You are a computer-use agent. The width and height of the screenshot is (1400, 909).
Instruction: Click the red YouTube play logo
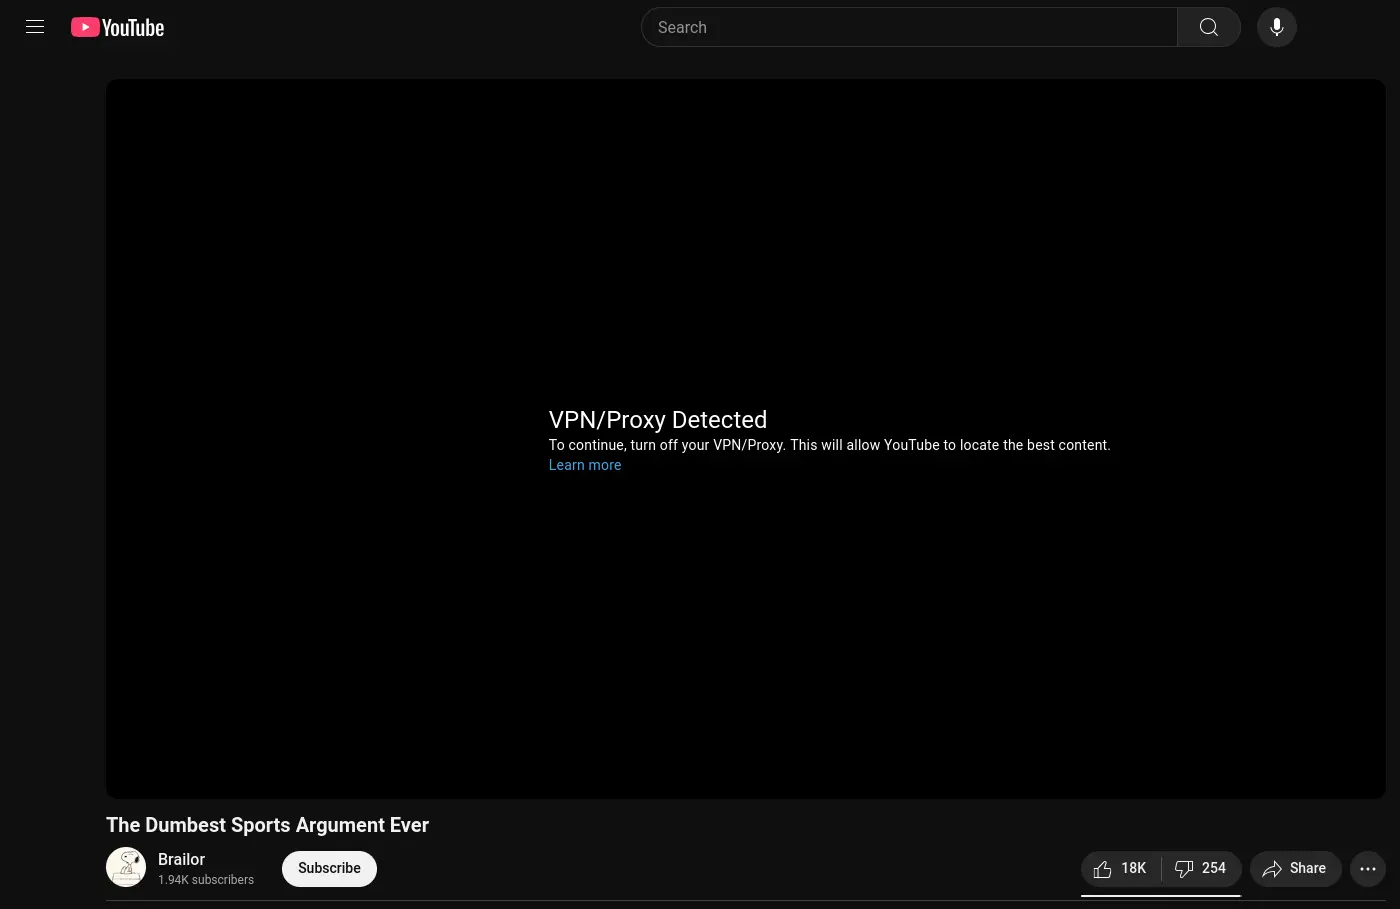tap(85, 27)
